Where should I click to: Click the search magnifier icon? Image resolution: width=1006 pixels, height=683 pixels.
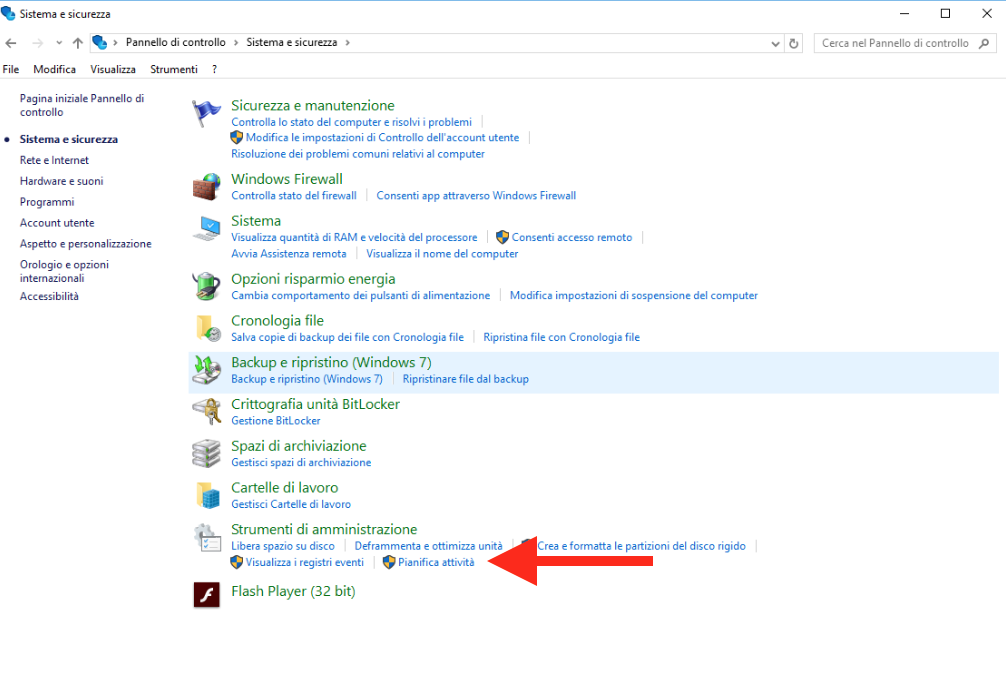pos(984,43)
